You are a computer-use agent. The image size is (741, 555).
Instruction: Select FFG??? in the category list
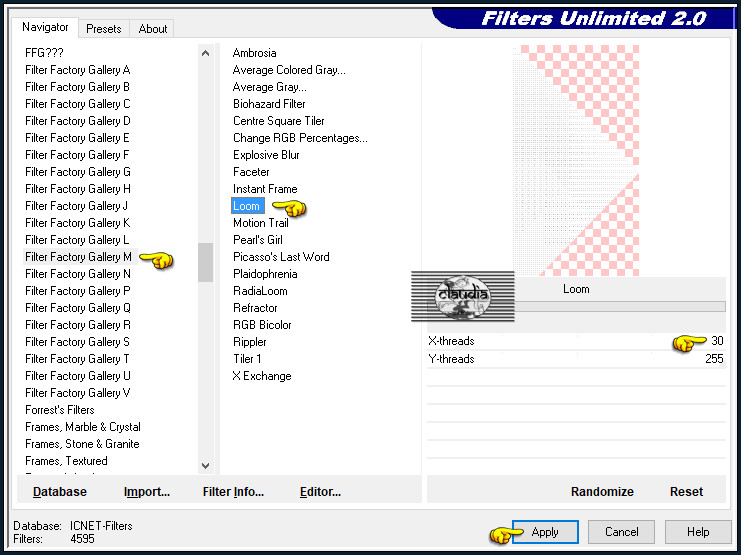[44, 53]
